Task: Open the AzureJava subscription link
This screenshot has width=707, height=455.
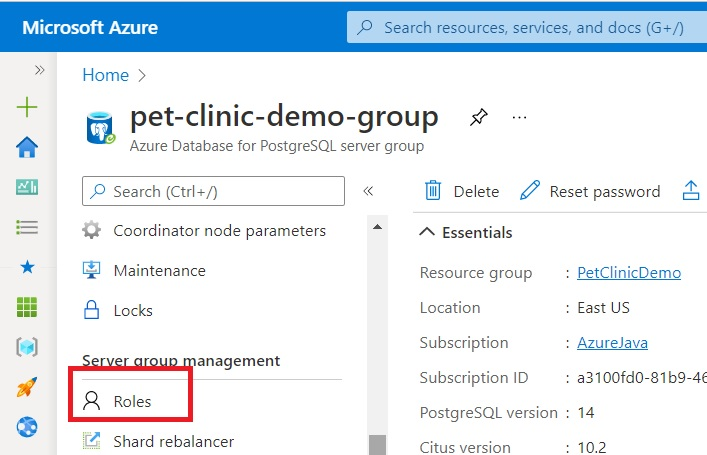Action: click(612, 343)
